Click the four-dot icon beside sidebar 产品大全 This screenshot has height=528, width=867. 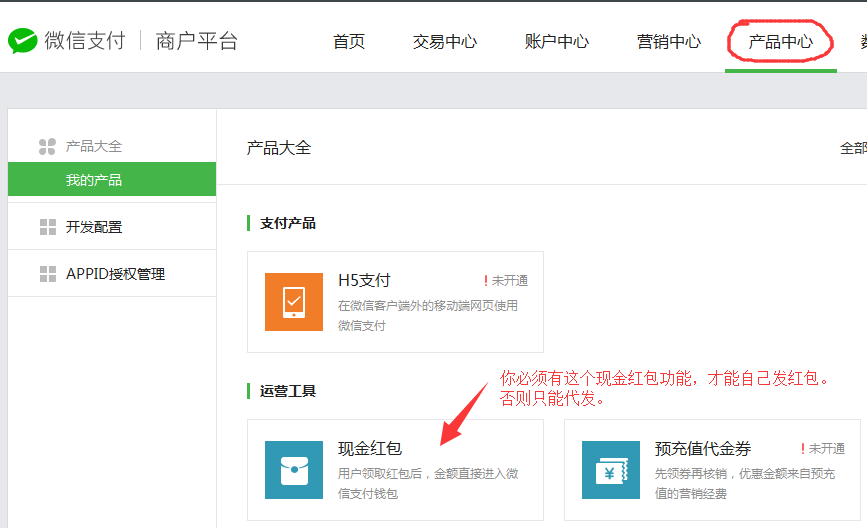click(47, 147)
